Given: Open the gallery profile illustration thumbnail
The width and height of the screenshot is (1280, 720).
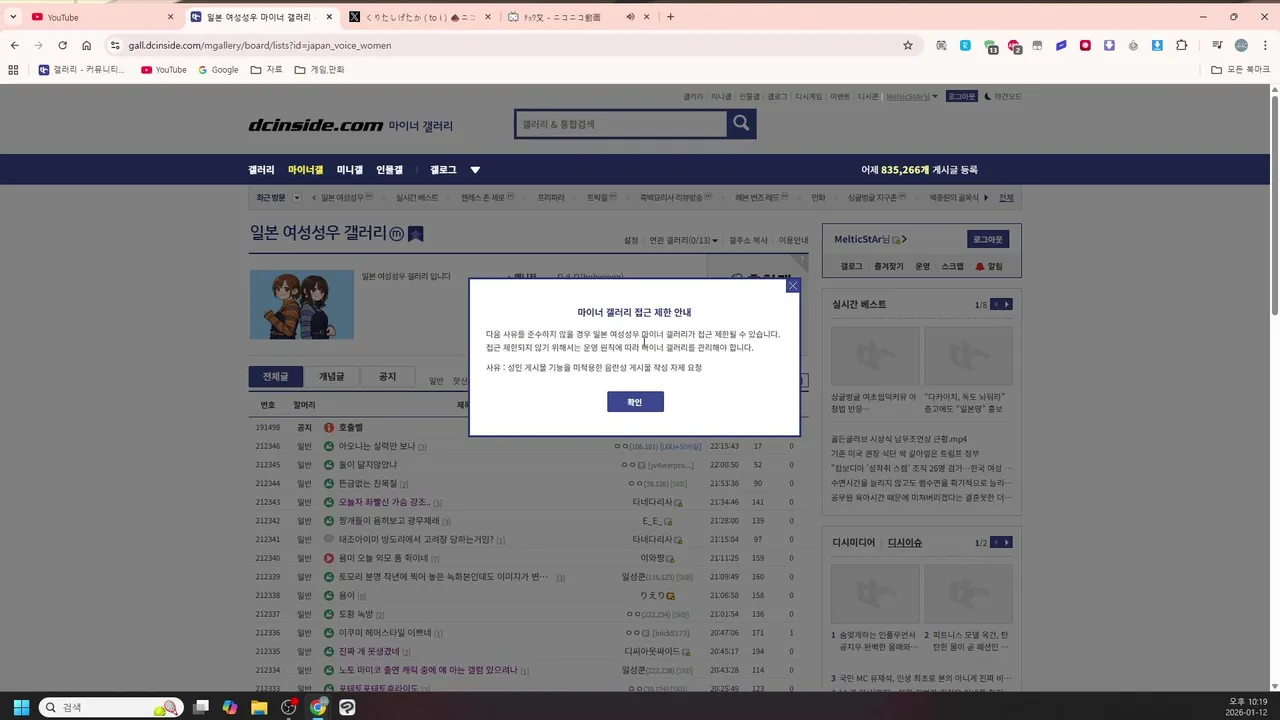Looking at the screenshot, I should (302, 304).
